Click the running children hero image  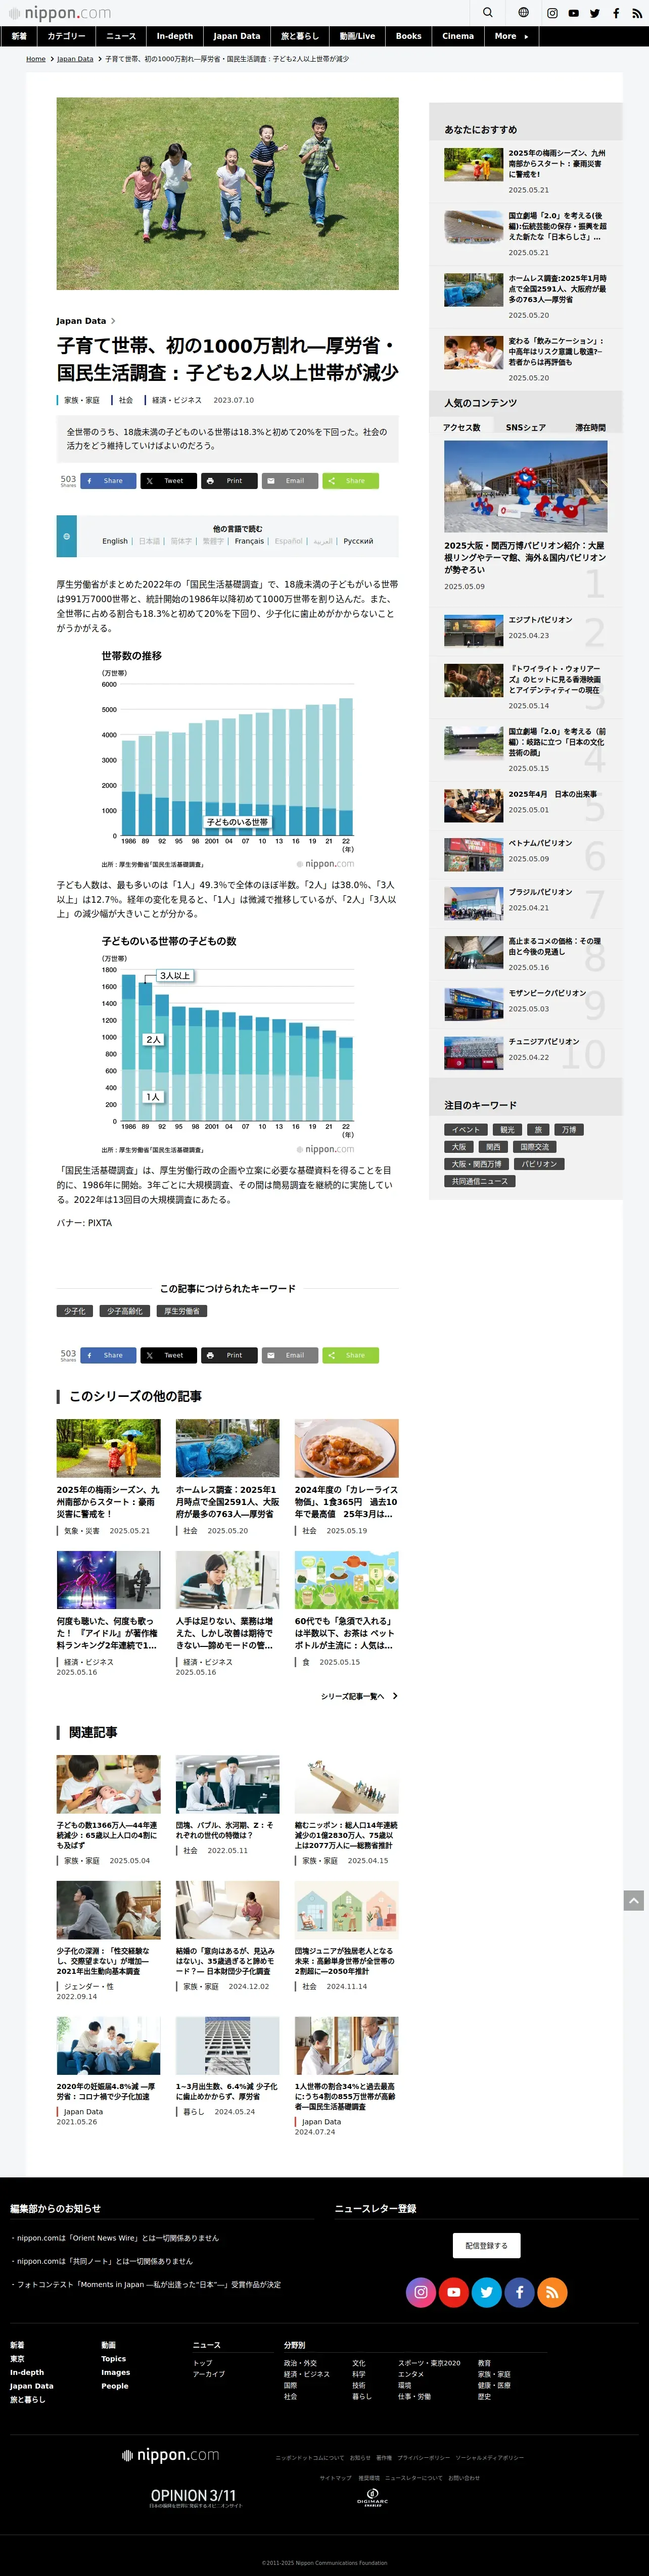pyautogui.click(x=228, y=194)
